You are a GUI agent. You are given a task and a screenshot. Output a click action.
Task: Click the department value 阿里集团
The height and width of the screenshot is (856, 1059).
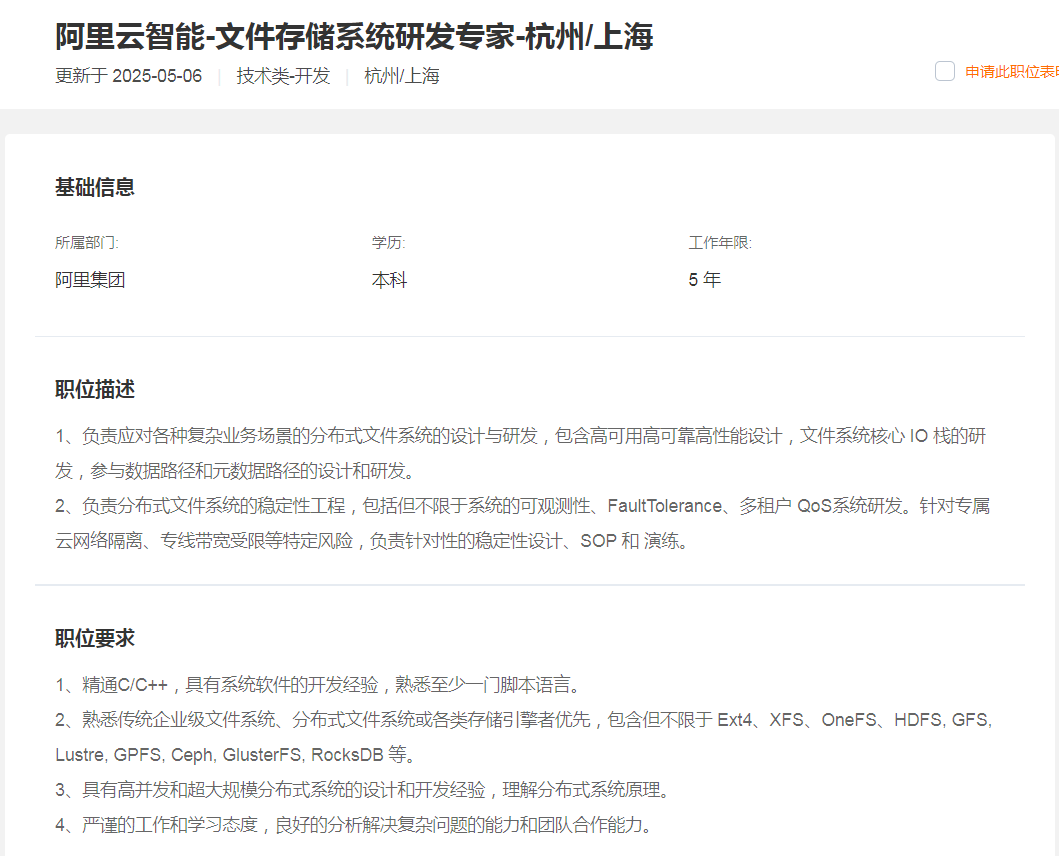[90, 280]
